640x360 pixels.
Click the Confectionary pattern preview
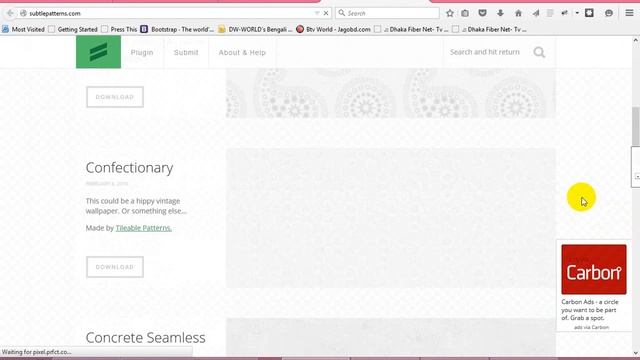[391, 218]
